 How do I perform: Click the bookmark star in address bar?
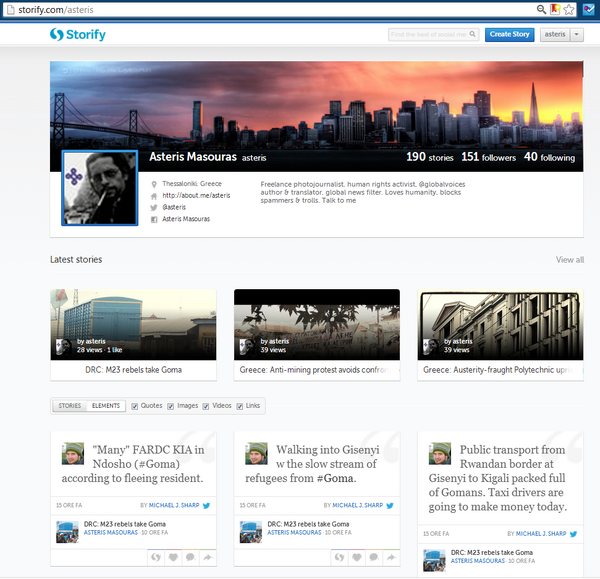click(x=569, y=9)
